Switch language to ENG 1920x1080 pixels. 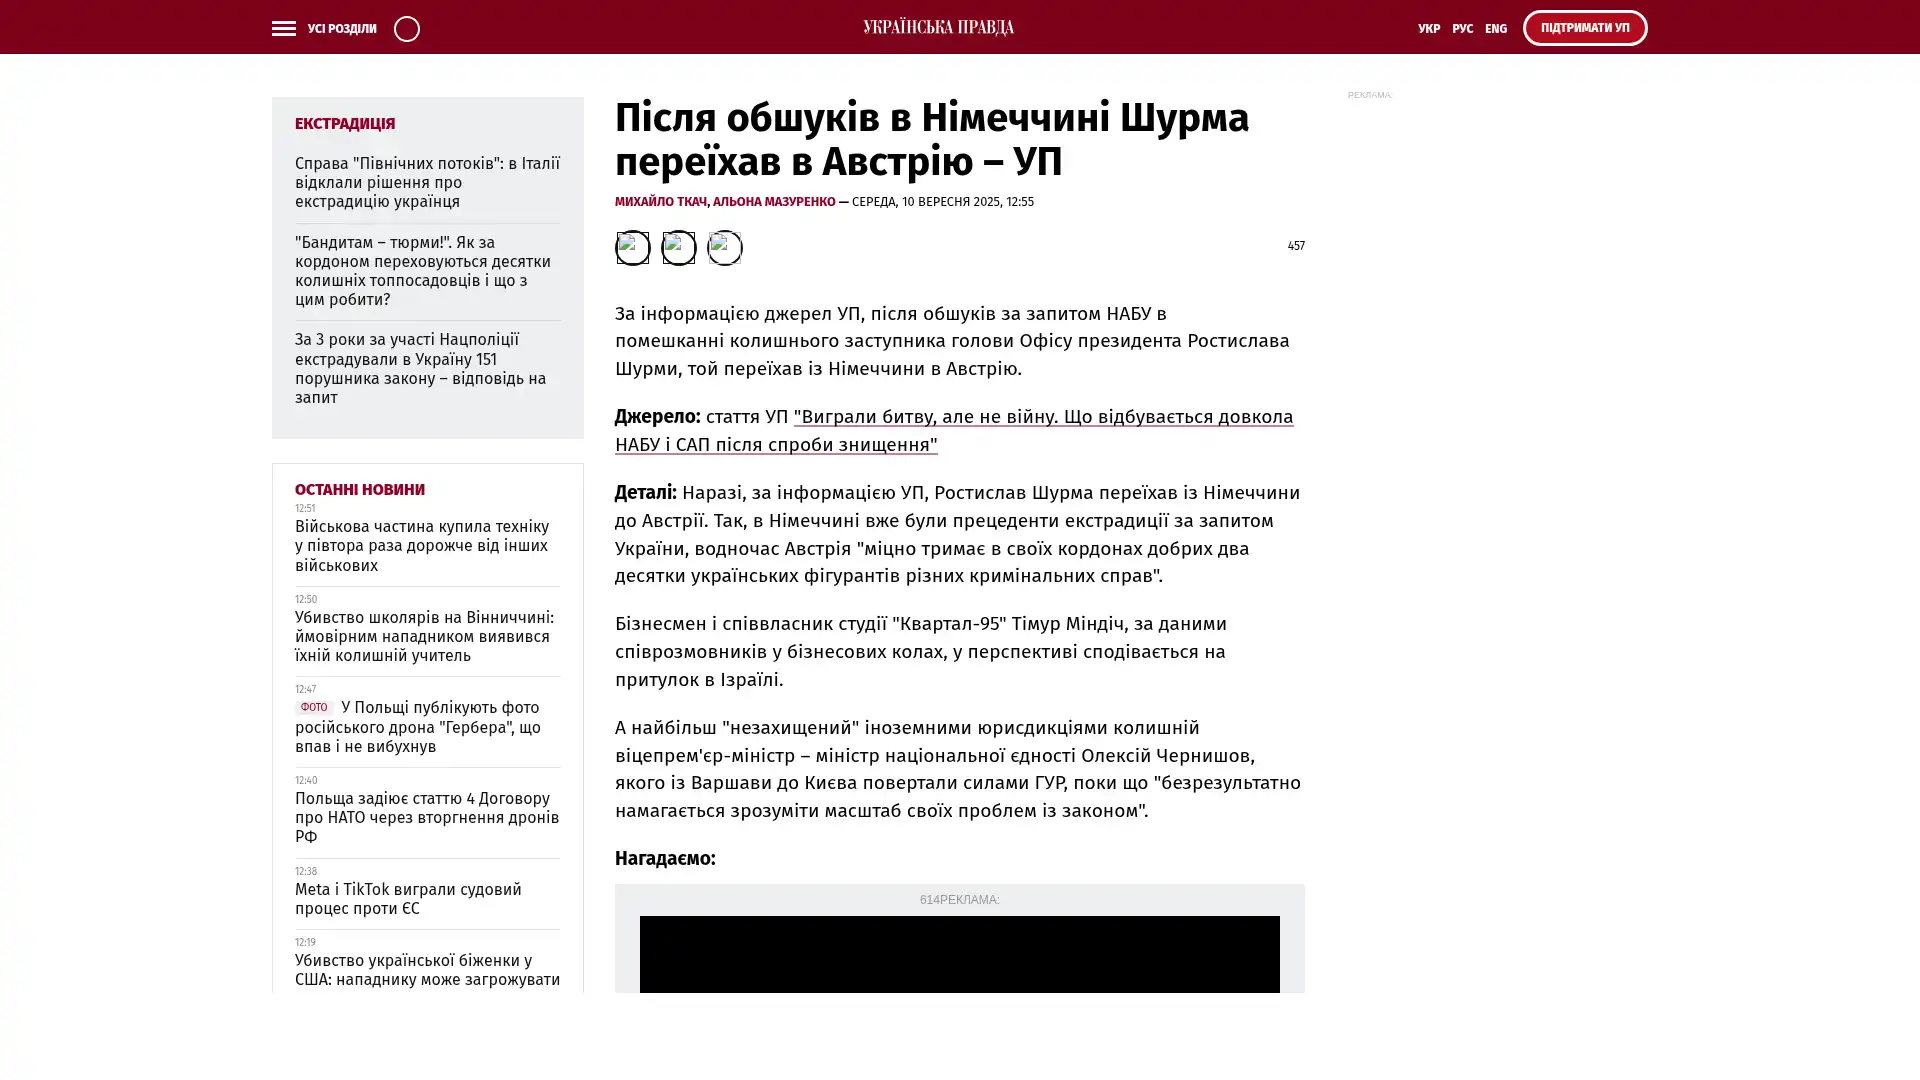1495,29
